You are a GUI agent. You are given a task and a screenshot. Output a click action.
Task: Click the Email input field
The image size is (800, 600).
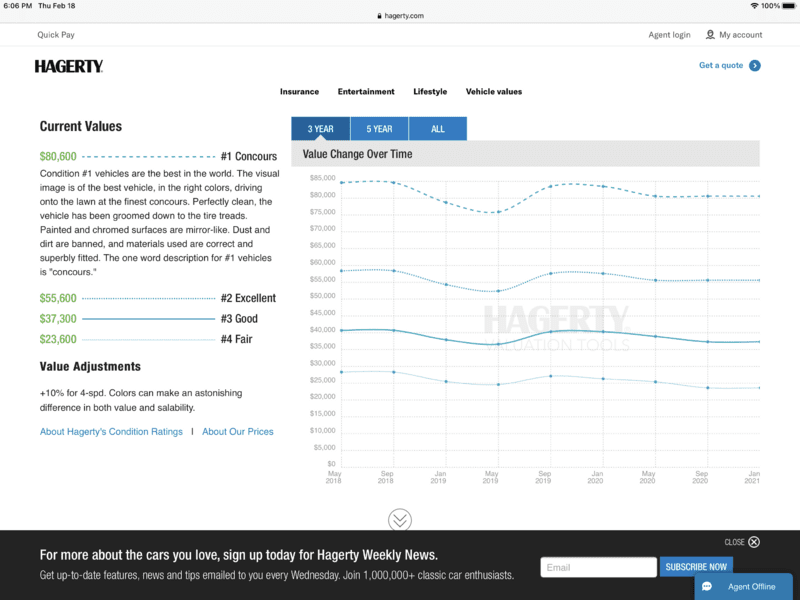point(598,567)
